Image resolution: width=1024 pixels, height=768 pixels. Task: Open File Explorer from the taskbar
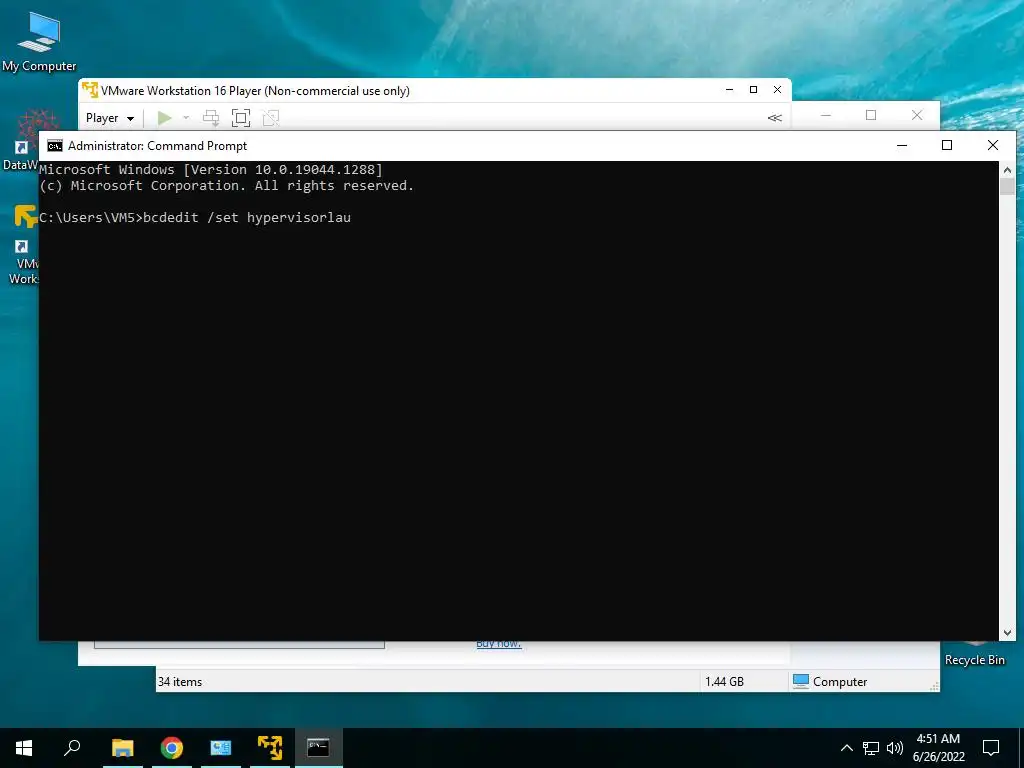pyautogui.click(x=122, y=748)
